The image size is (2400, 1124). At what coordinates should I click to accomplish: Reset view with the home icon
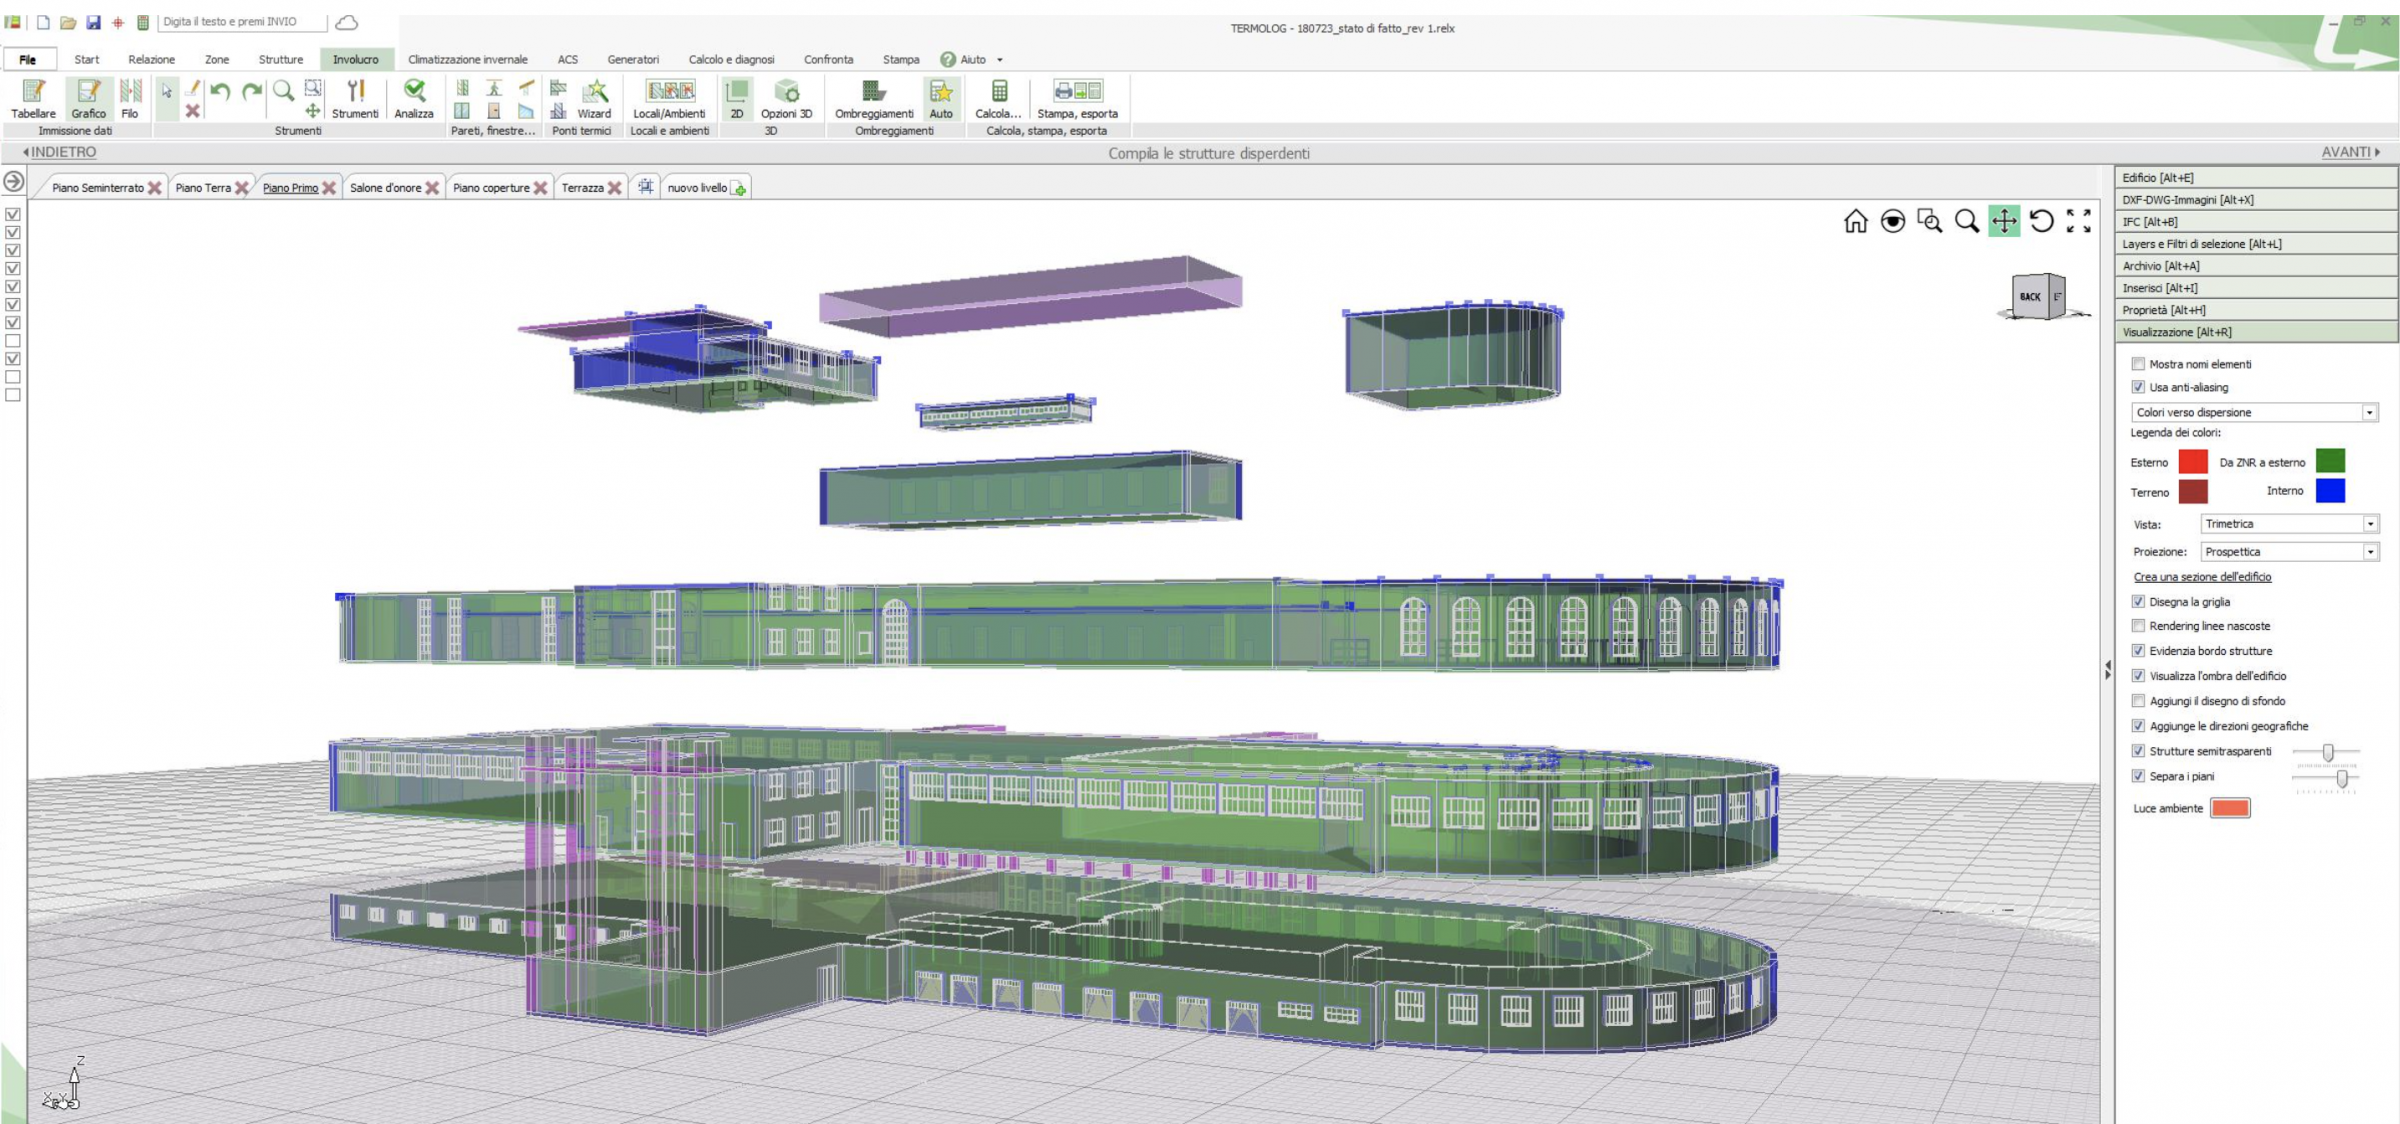pyautogui.click(x=1856, y=221)
